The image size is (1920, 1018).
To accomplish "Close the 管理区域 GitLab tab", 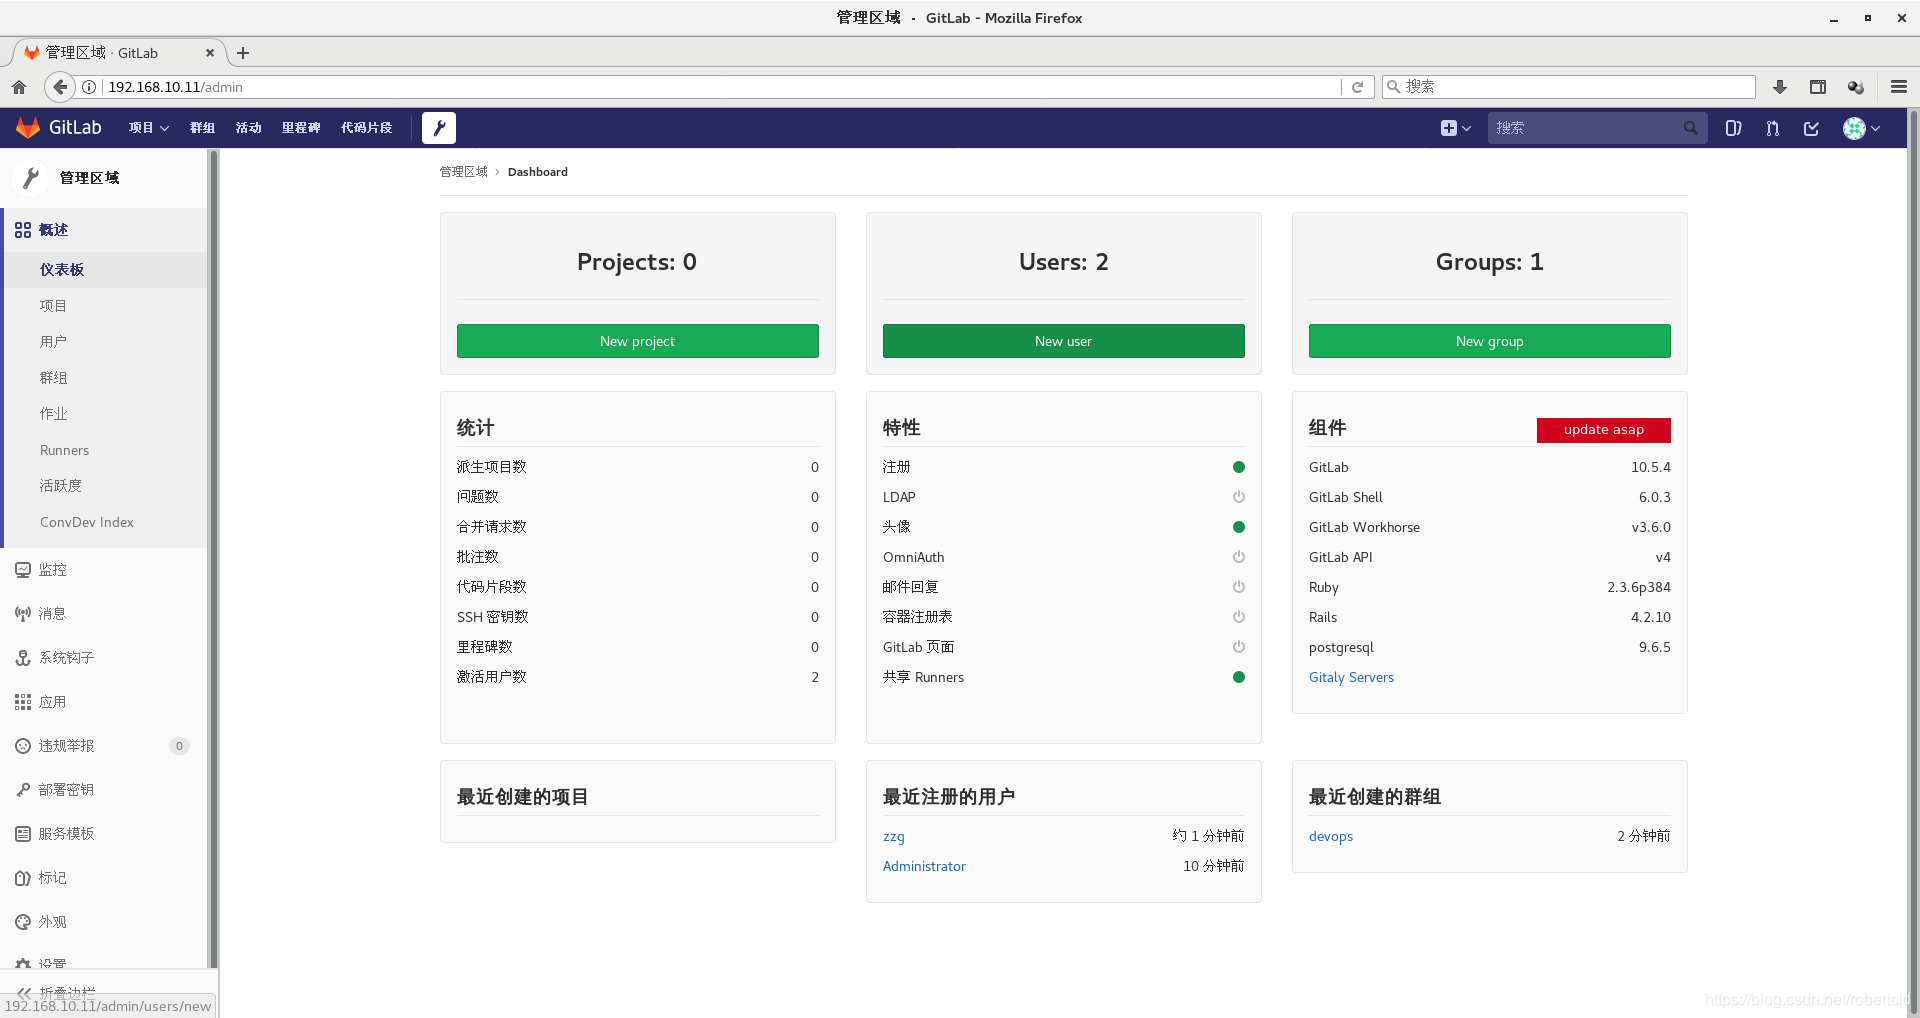I will point(210,53).
